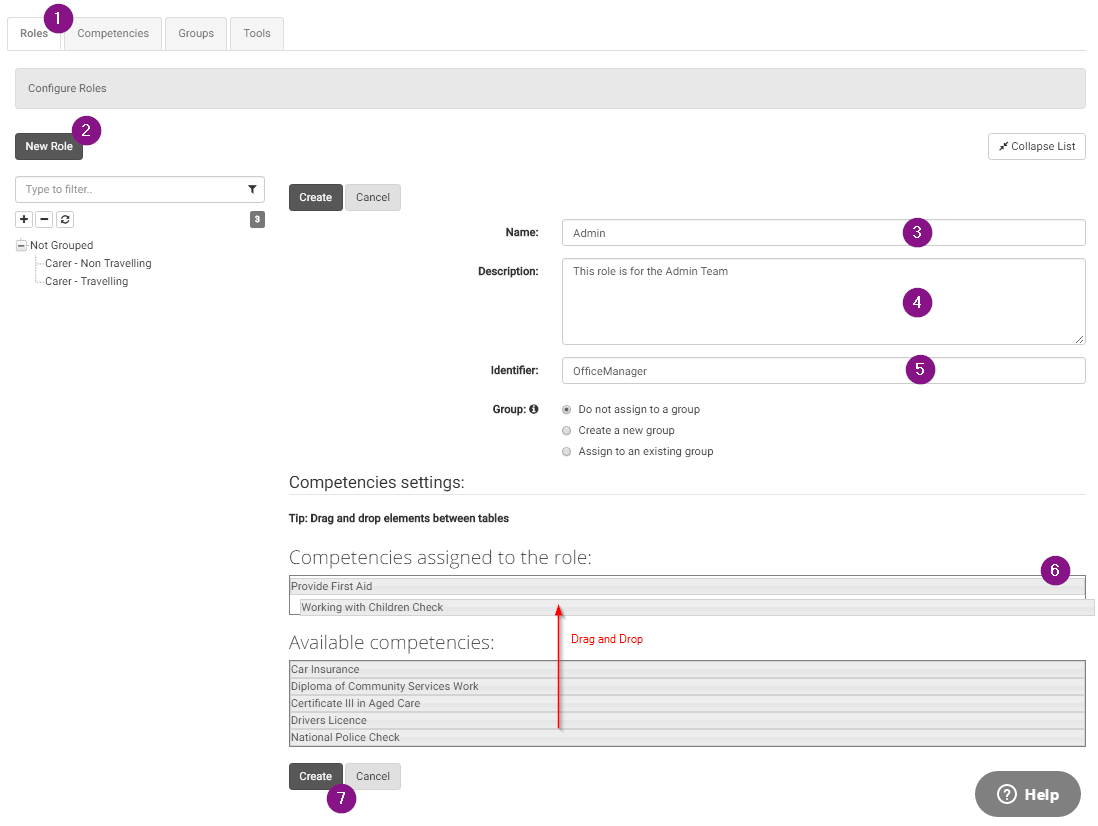The image size is (1098, 826).
Task: Open the Tools tab
Action: pos(257,33)
